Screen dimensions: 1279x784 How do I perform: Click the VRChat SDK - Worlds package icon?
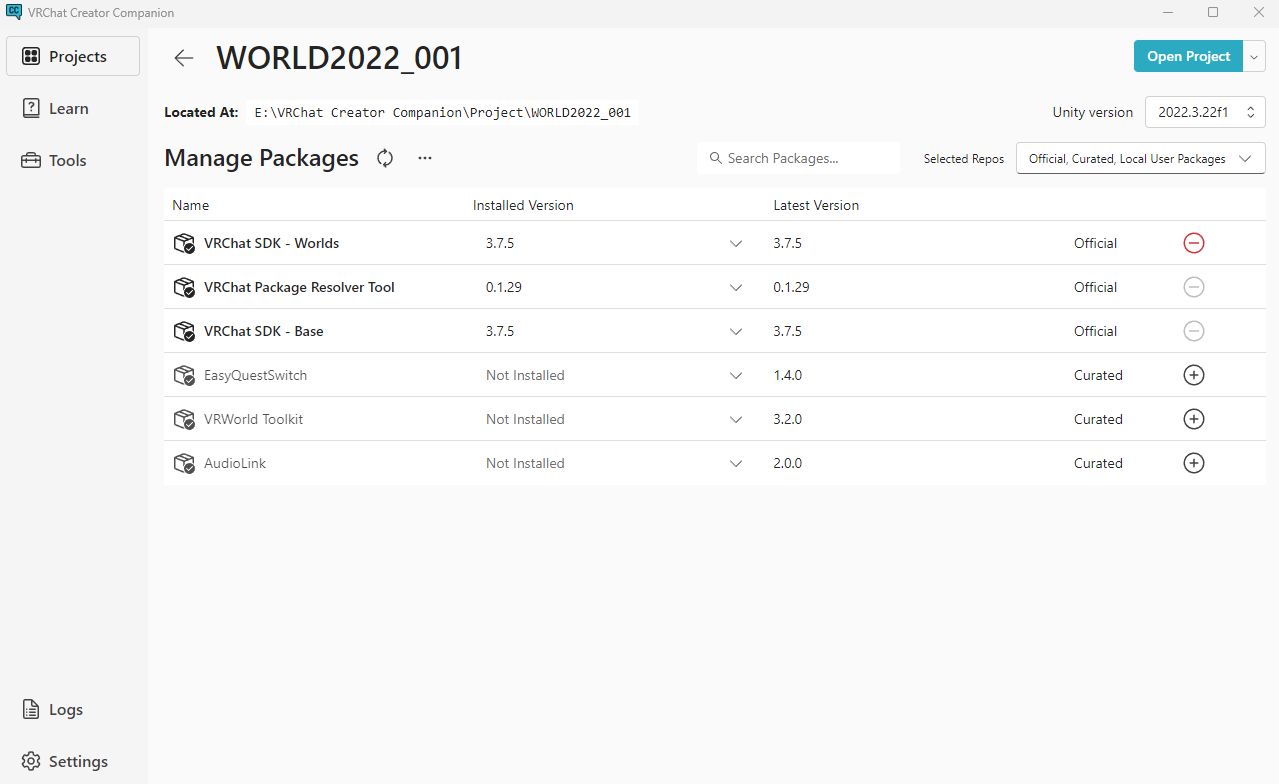point(184,244)
